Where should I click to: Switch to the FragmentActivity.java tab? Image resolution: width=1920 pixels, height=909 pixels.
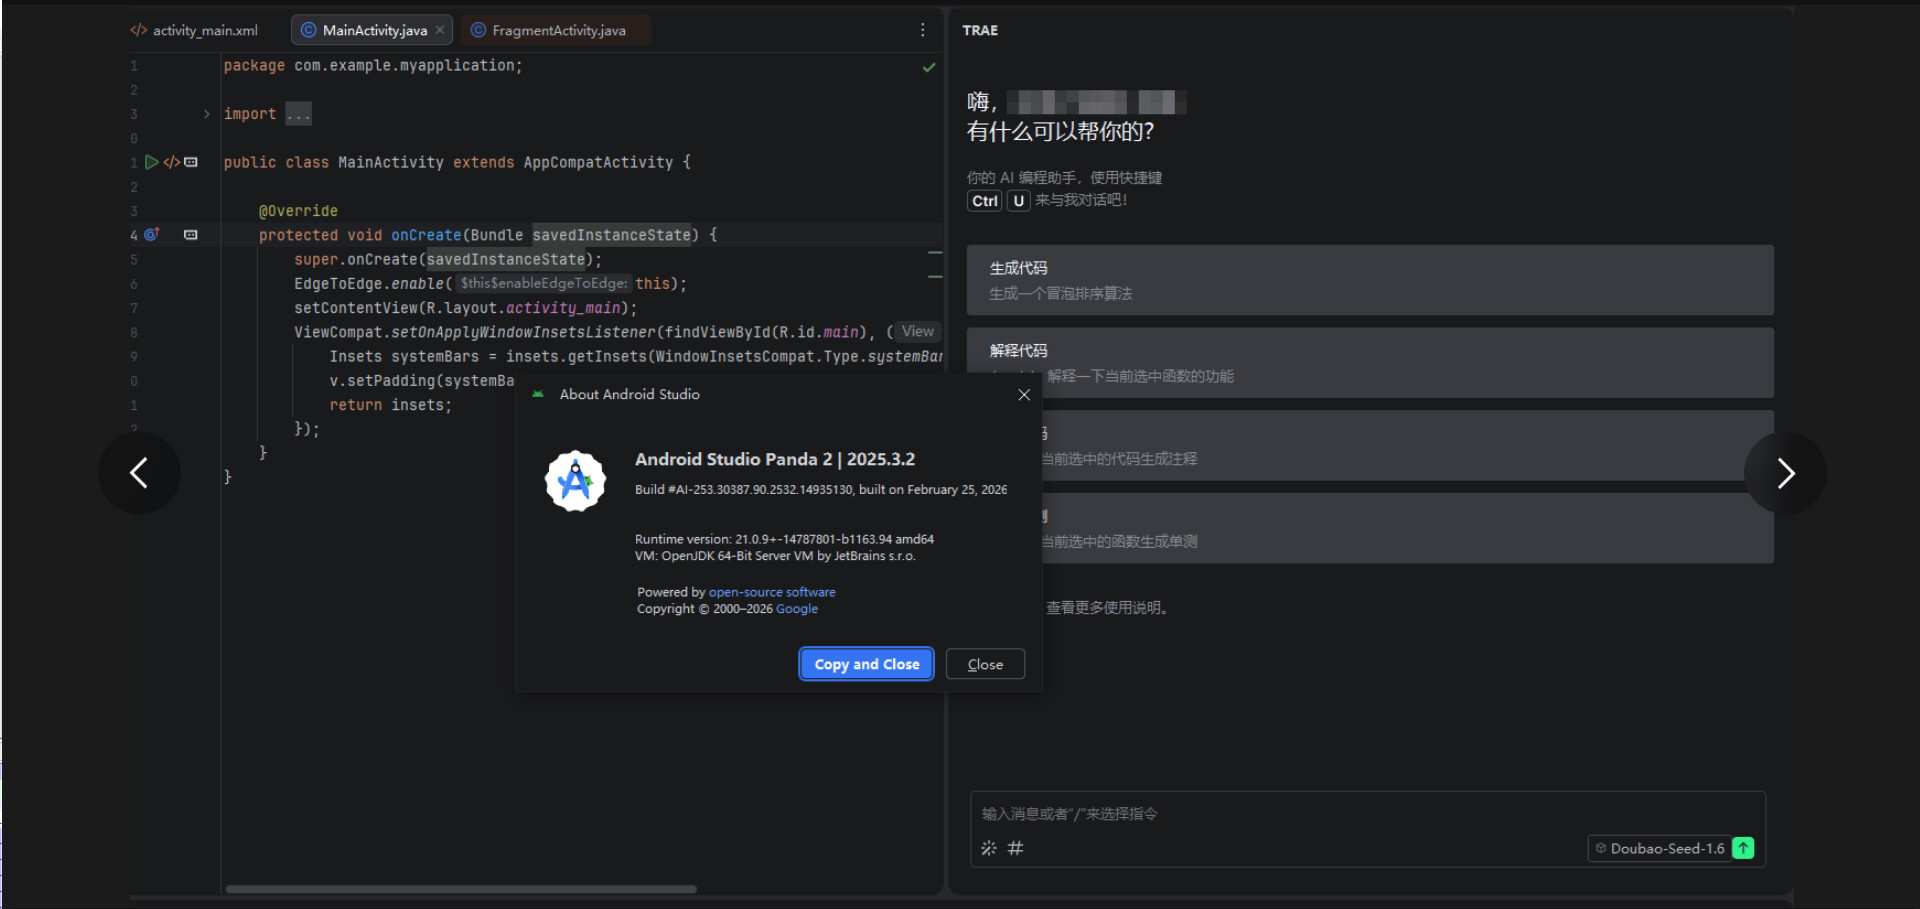557,30
